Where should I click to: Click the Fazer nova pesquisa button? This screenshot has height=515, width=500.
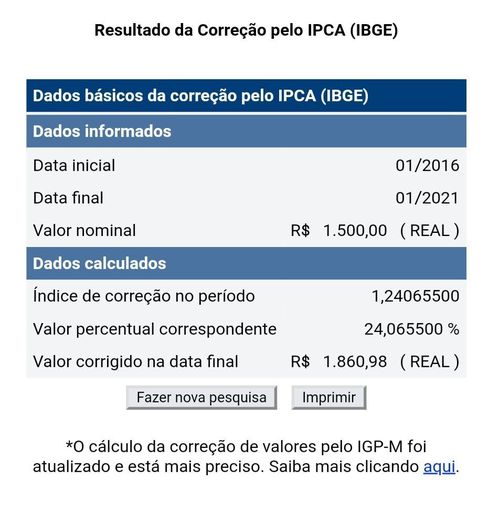[x=201, y=398]
